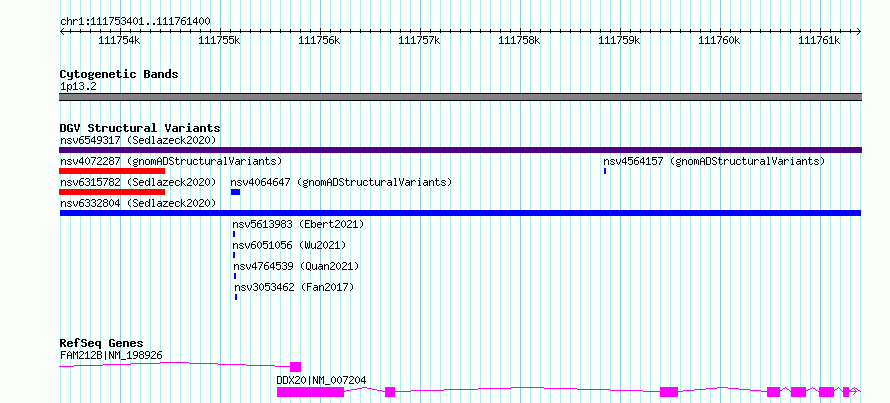890x403 pixels.
Task: Click the DGV Structural Variants track title
Action: (140, 128)
